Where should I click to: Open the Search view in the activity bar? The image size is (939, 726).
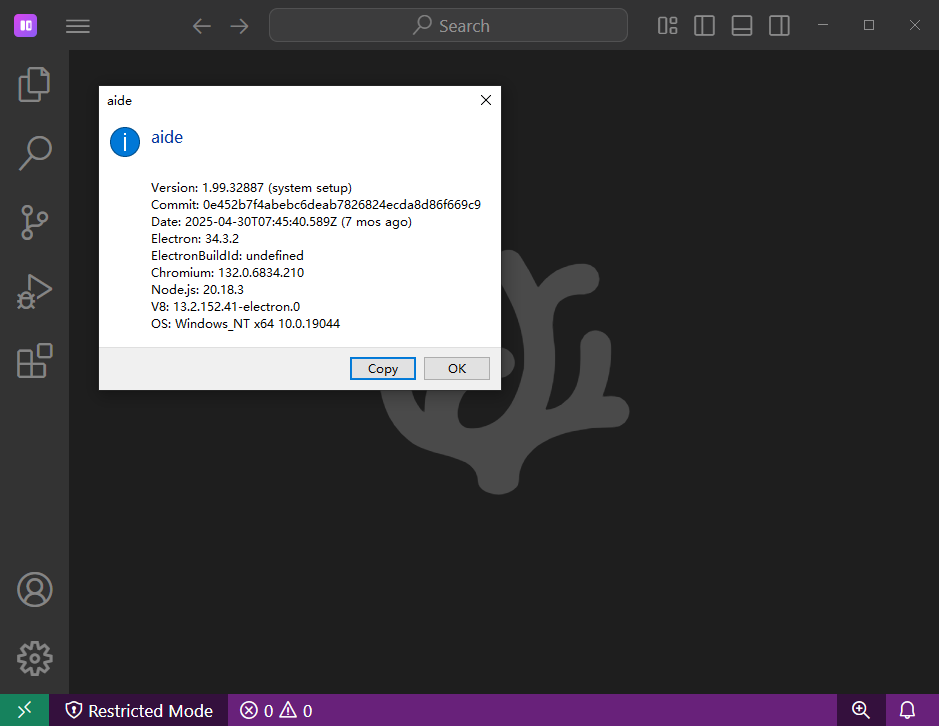tap(34, 153)
